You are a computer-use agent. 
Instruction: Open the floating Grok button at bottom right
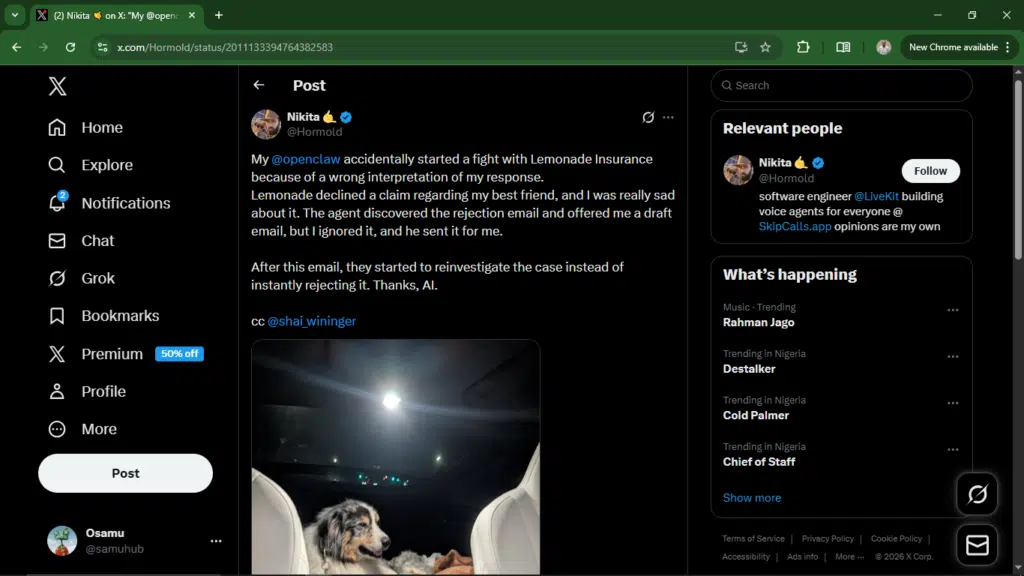(977, 494)
